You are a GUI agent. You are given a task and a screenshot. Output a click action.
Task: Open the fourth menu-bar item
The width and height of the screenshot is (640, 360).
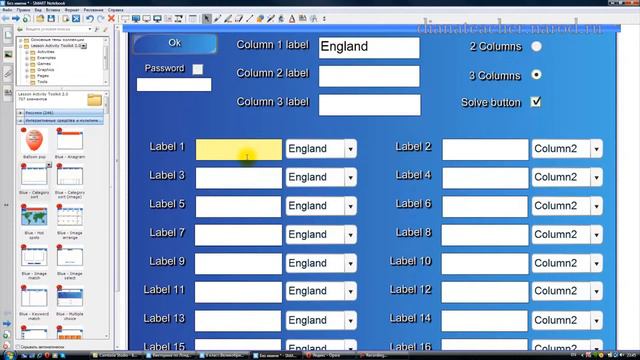click(x=53, y=10)
